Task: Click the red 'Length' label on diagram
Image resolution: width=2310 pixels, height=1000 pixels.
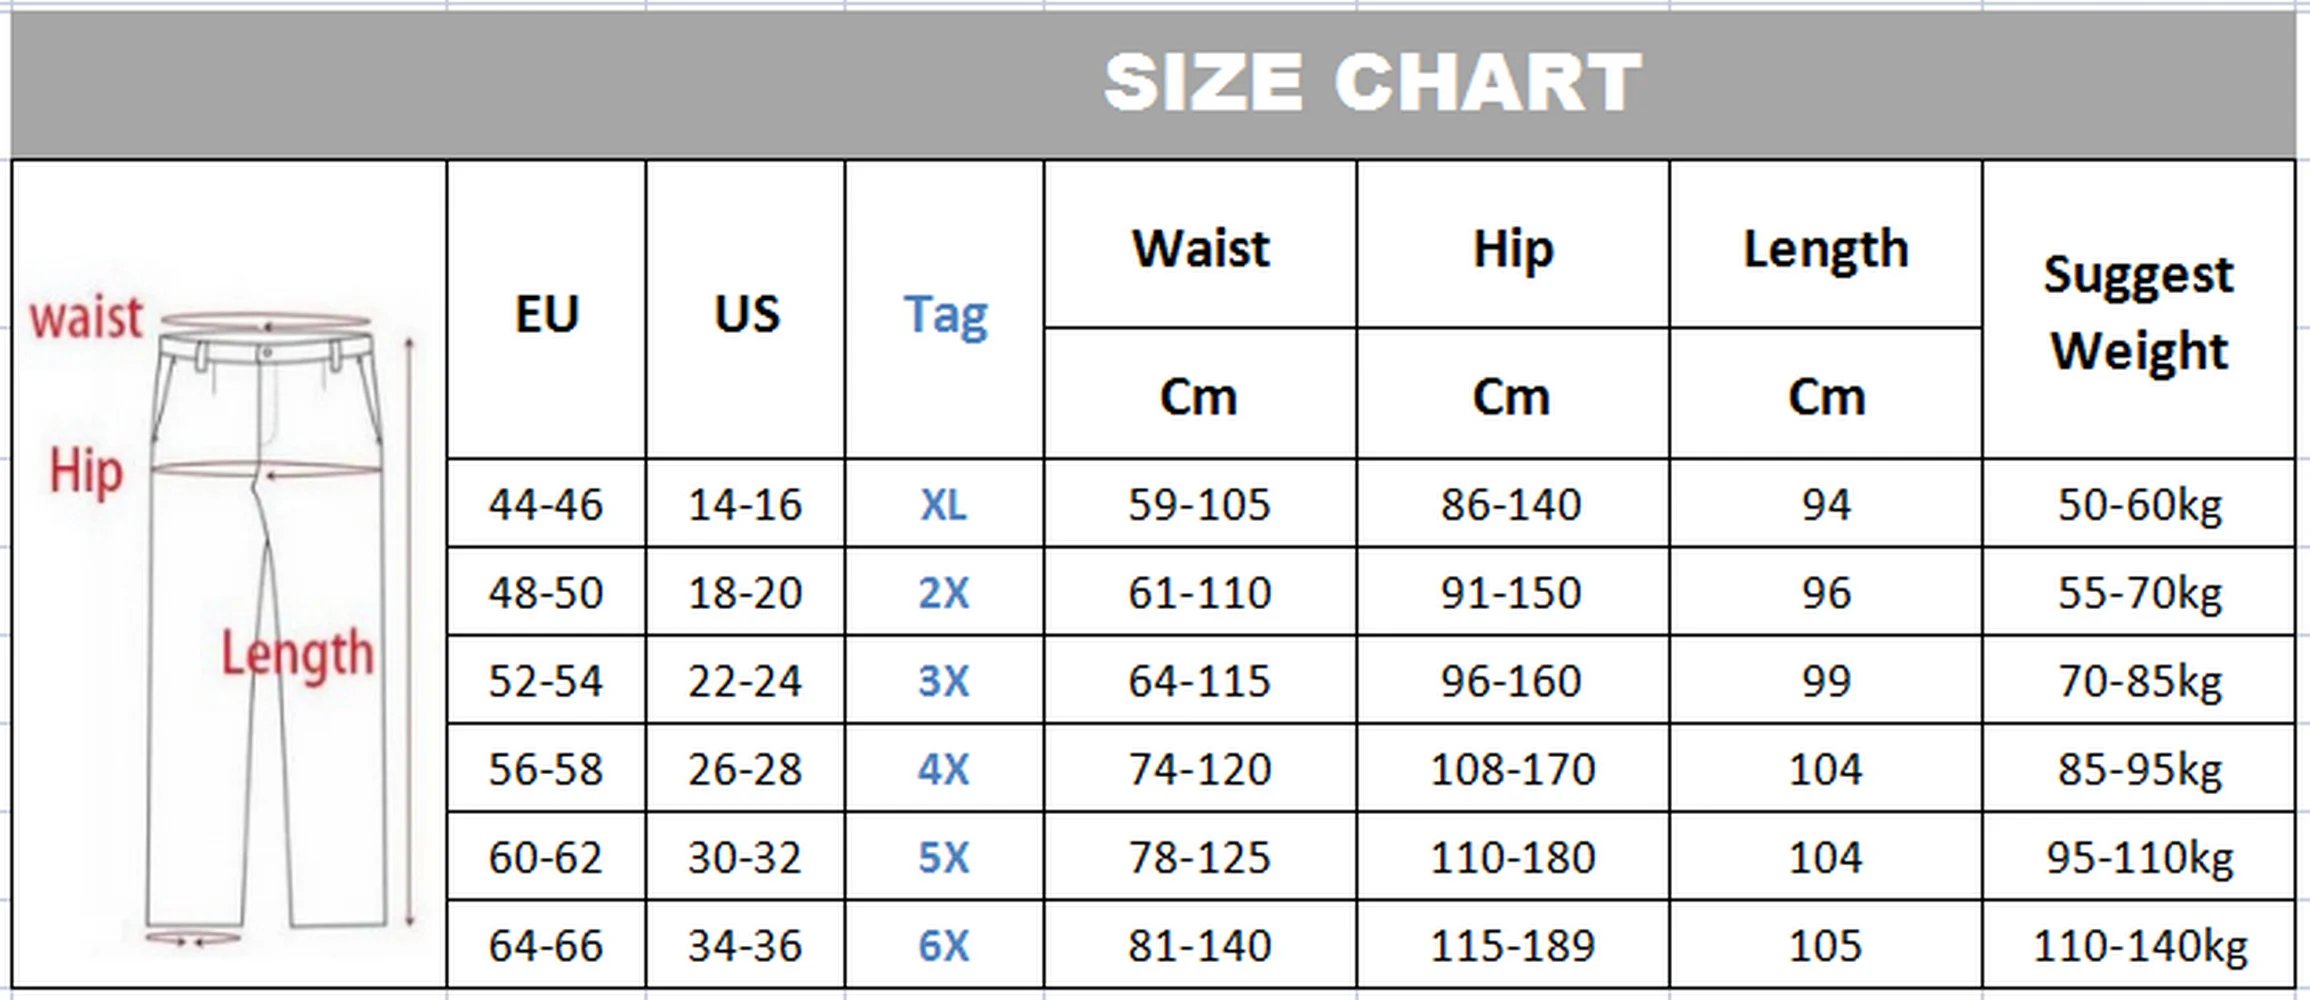Action: tap(297, 654)
